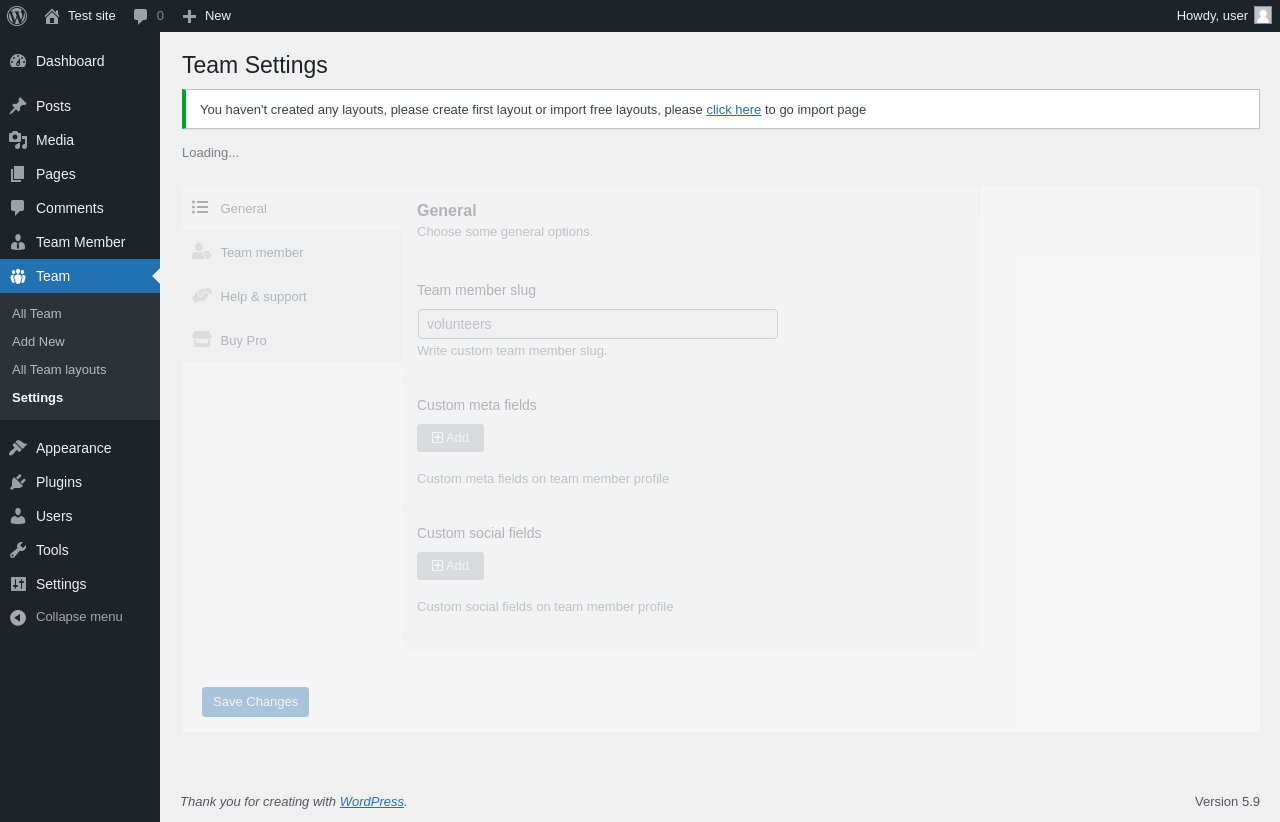This screenshot has width=1280, height=822.
Task: Click the Team member tab user icon
Action: click(x=202, y=251)
